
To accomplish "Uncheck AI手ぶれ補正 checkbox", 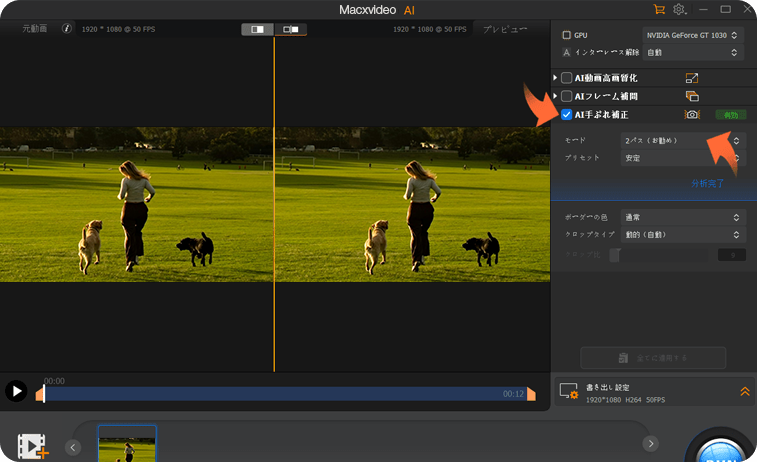I will 566,114.
